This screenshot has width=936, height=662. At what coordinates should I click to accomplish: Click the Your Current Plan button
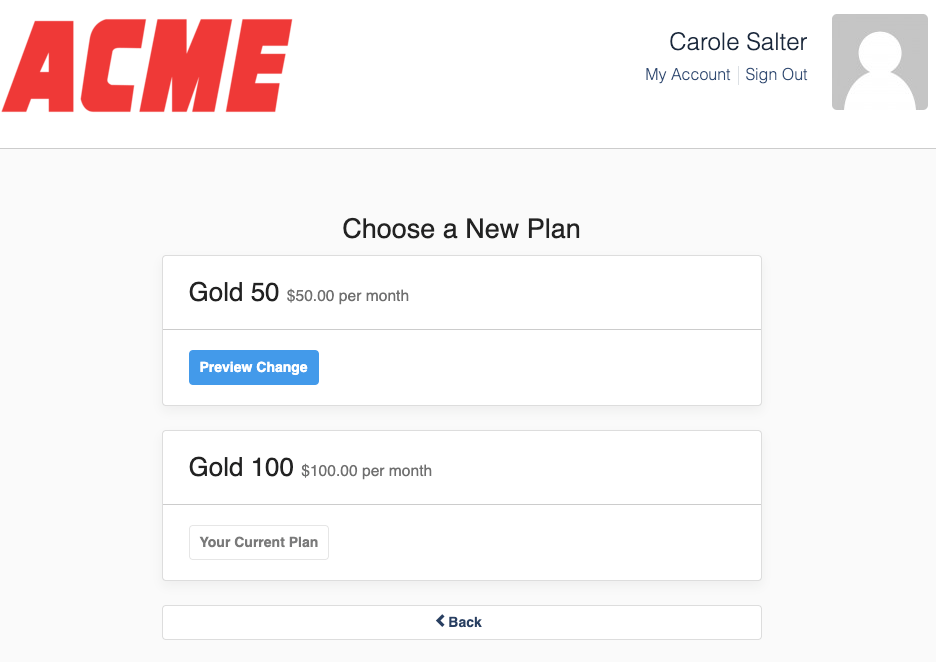tap(258, 542)
